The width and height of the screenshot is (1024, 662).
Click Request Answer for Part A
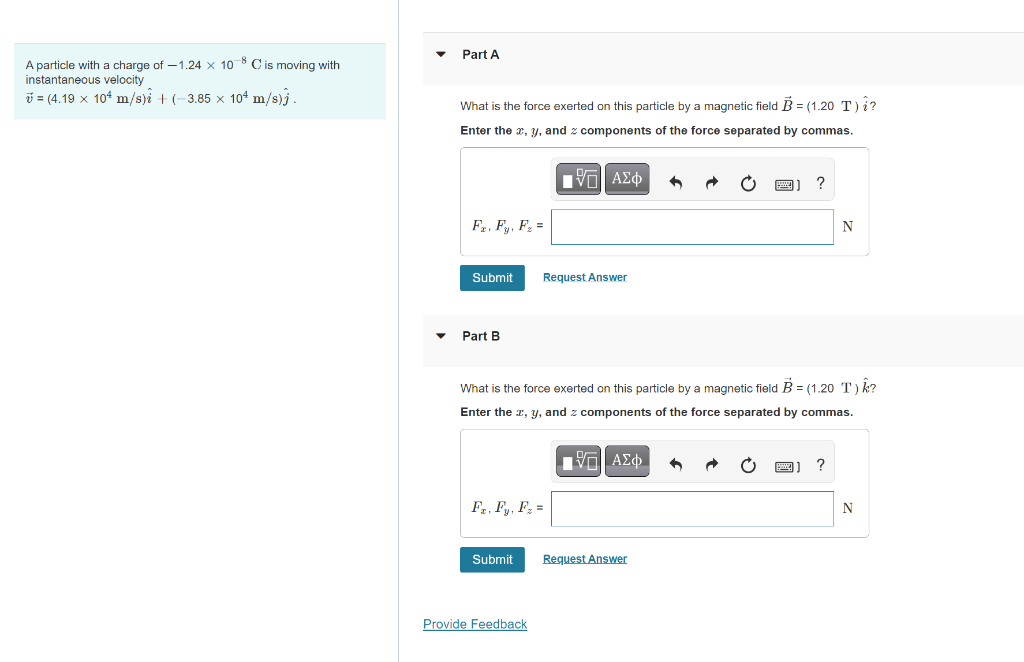584,277
